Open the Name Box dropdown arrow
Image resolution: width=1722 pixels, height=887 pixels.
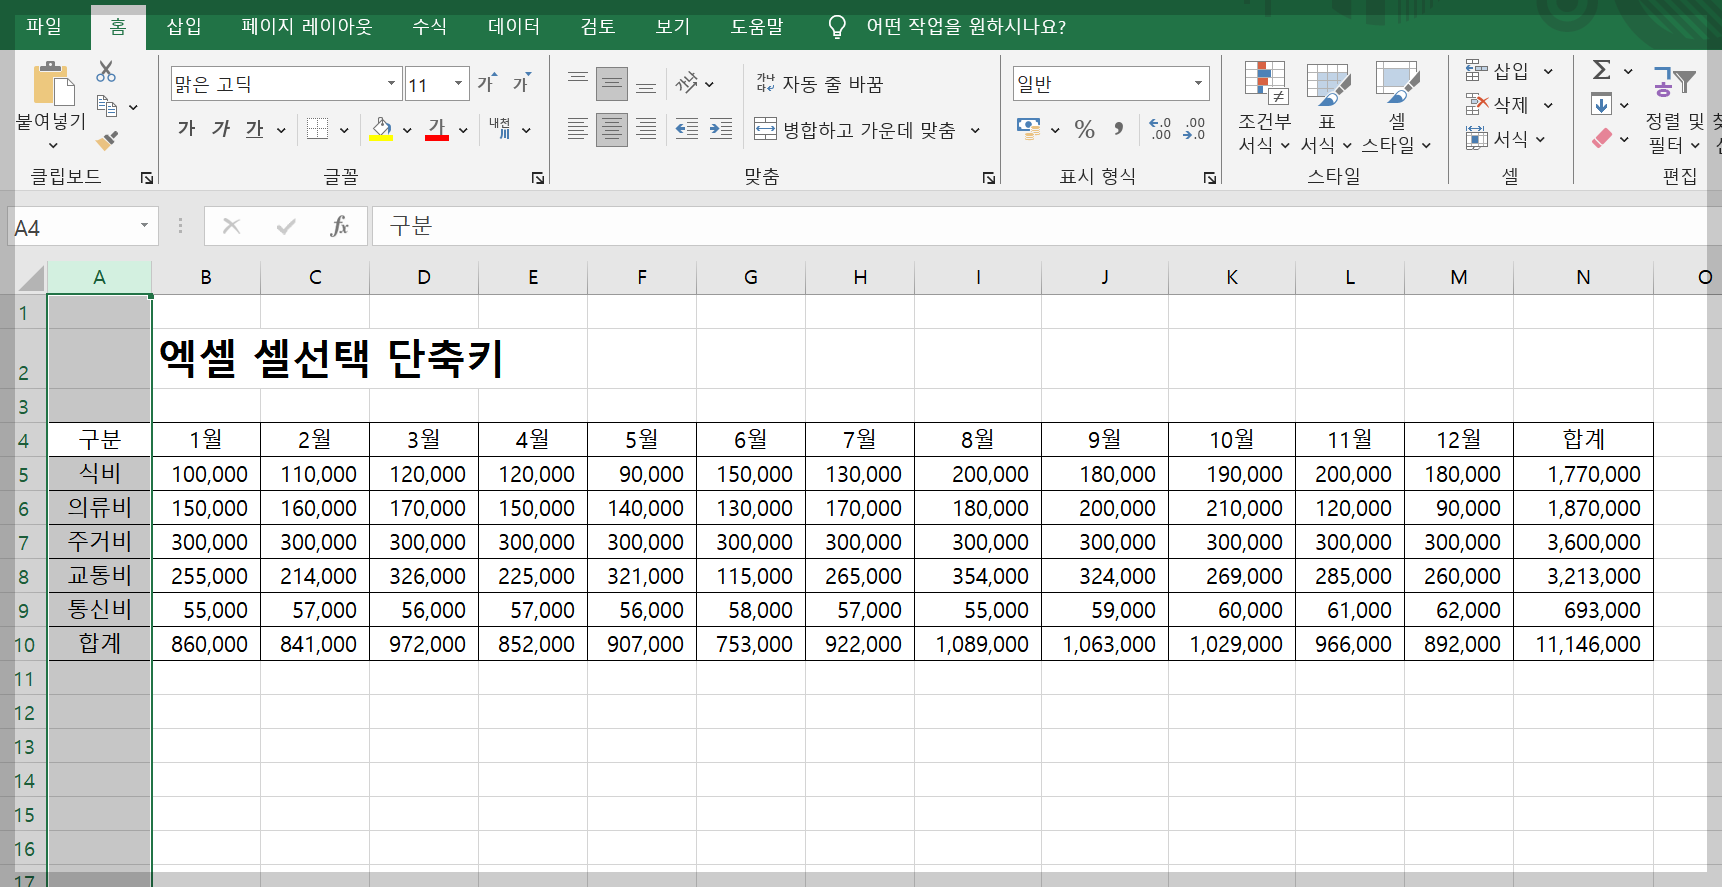pyautogui.click(x=144, y=226)
